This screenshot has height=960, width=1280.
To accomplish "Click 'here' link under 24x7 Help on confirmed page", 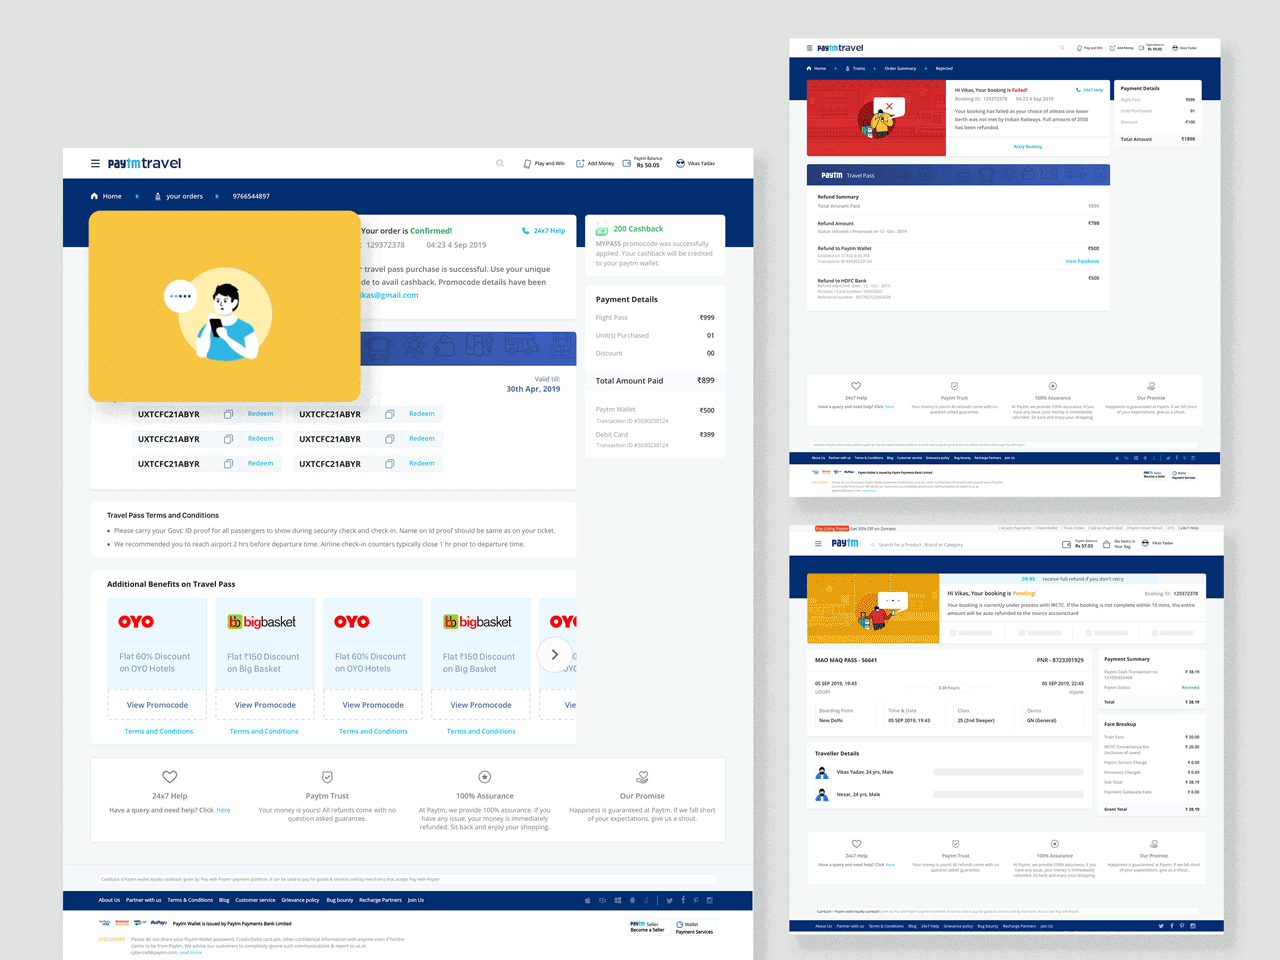I will [223, 810].
